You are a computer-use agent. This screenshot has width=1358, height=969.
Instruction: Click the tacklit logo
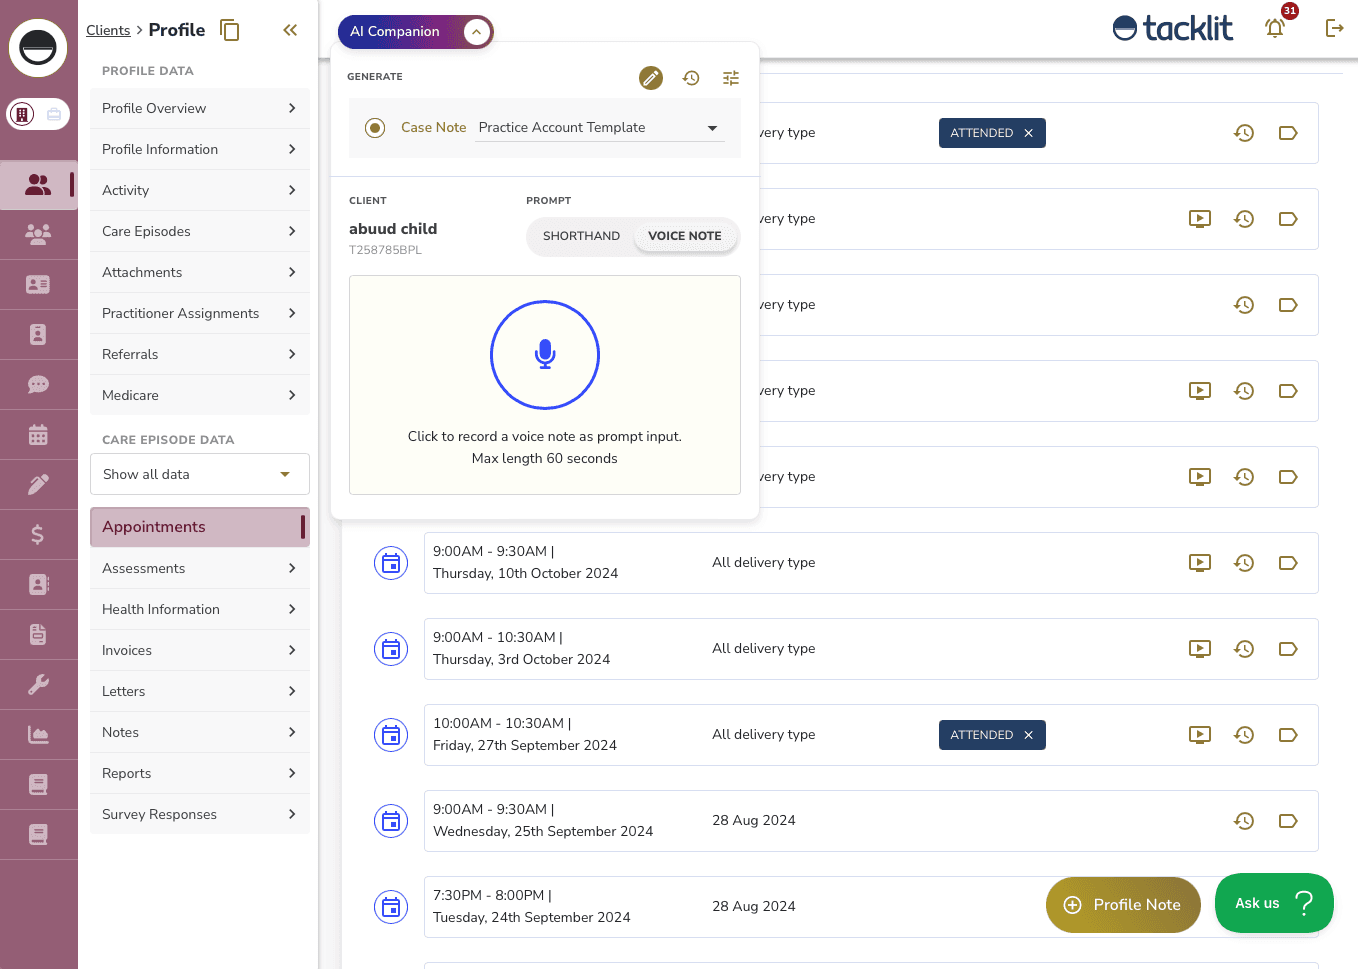click(1173, 28)
